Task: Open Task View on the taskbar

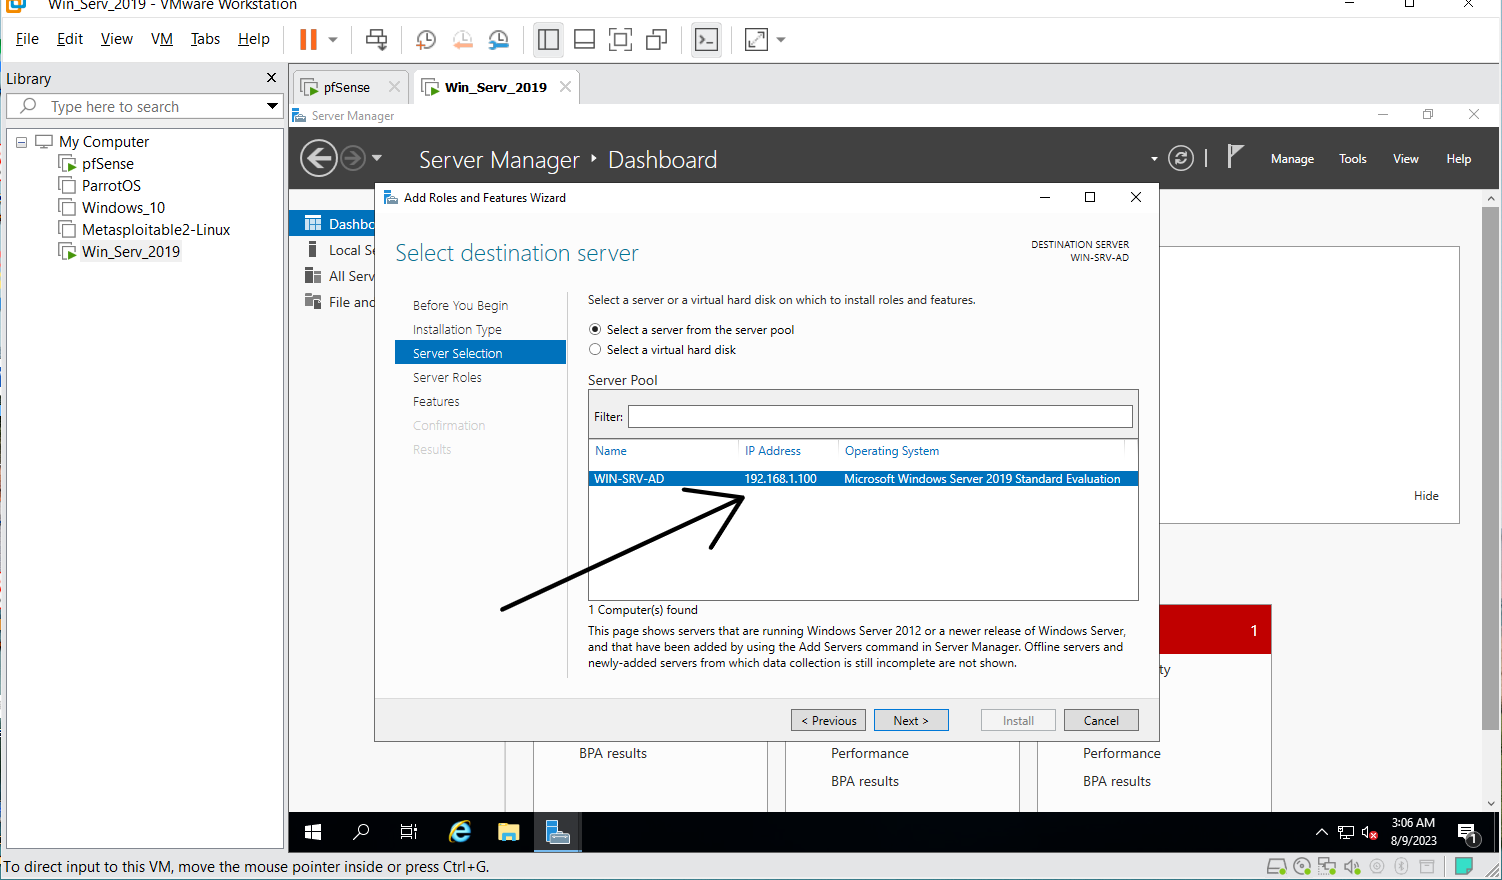Action: 409,832
